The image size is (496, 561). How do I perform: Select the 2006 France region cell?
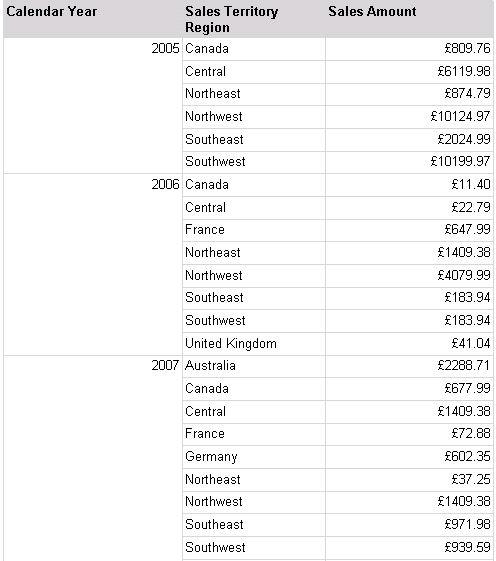(x=254, y=230)
